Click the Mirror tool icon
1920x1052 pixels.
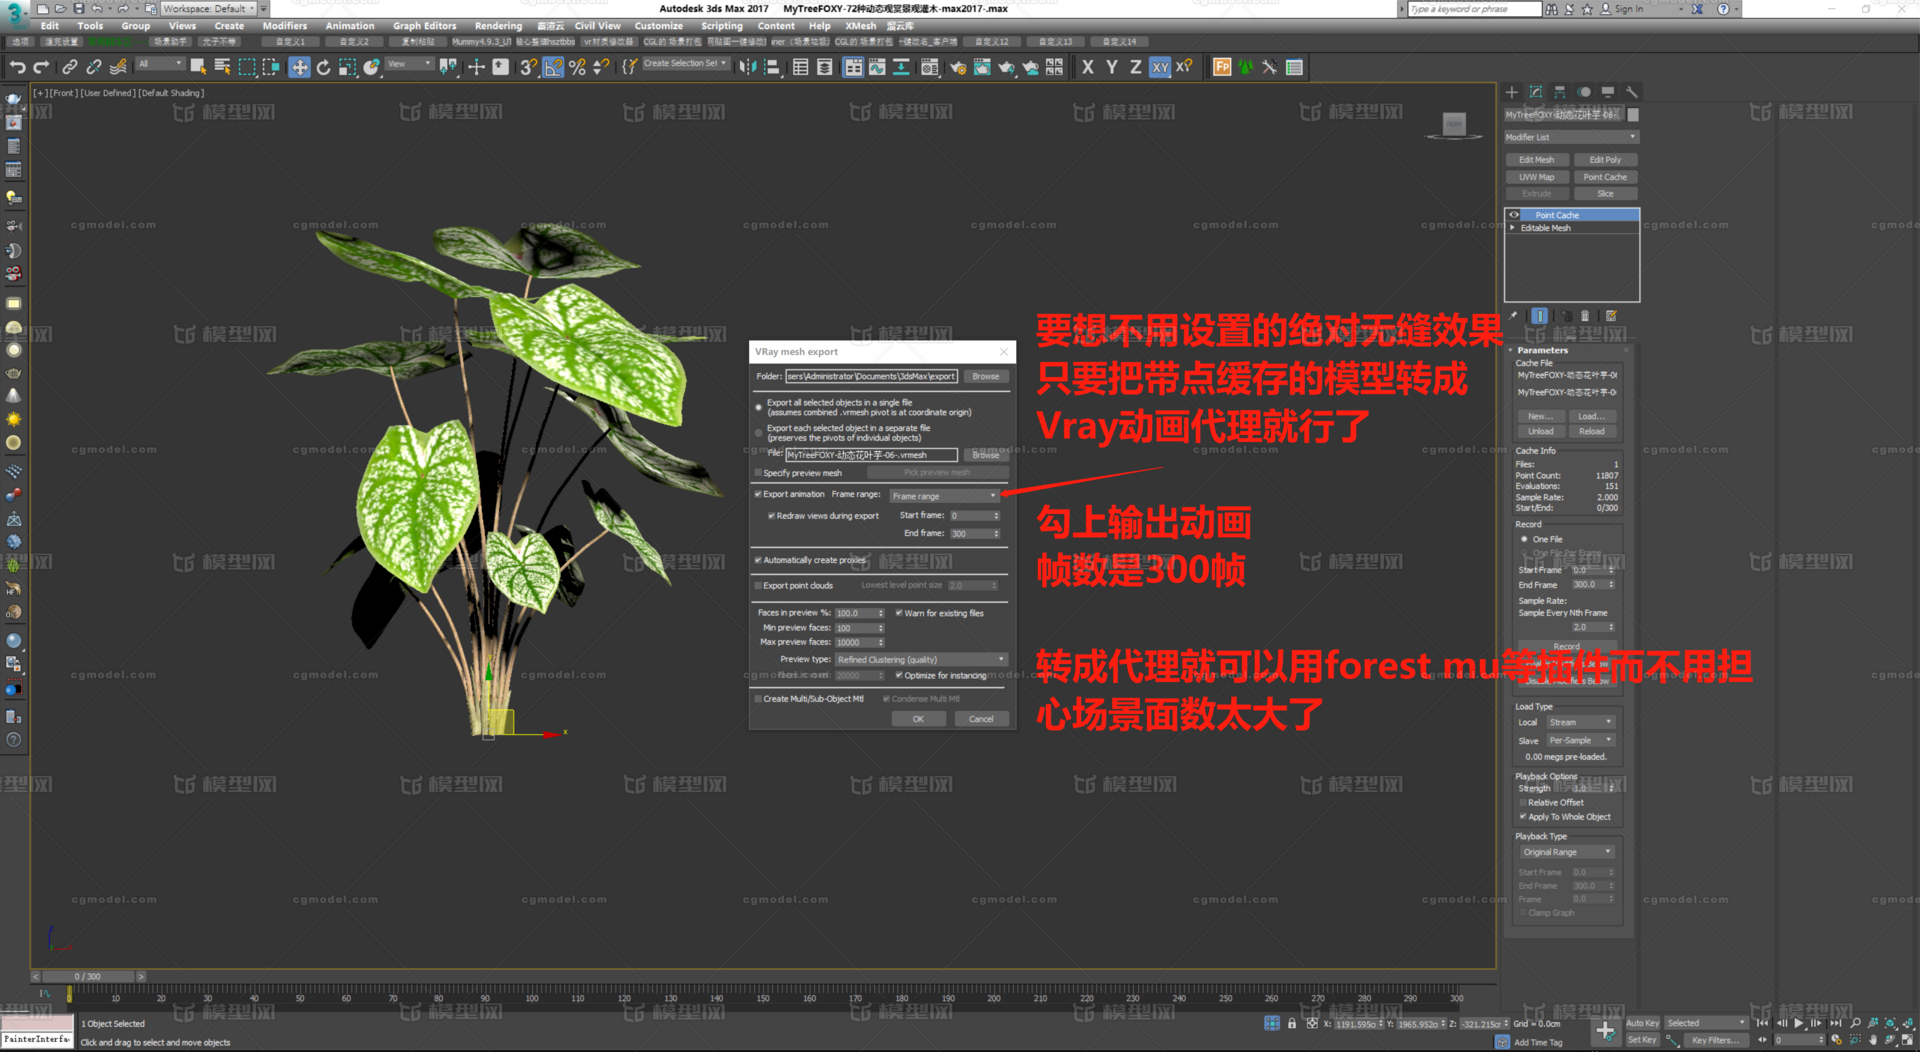pyautogui.click(x=747, y=67)
